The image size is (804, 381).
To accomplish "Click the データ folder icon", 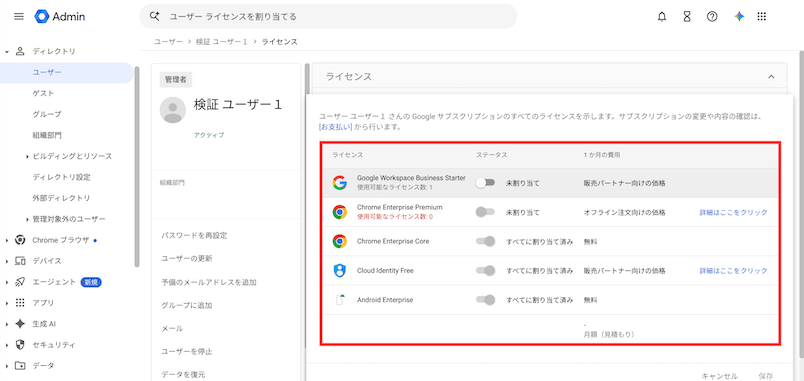I will coord(20,366).
